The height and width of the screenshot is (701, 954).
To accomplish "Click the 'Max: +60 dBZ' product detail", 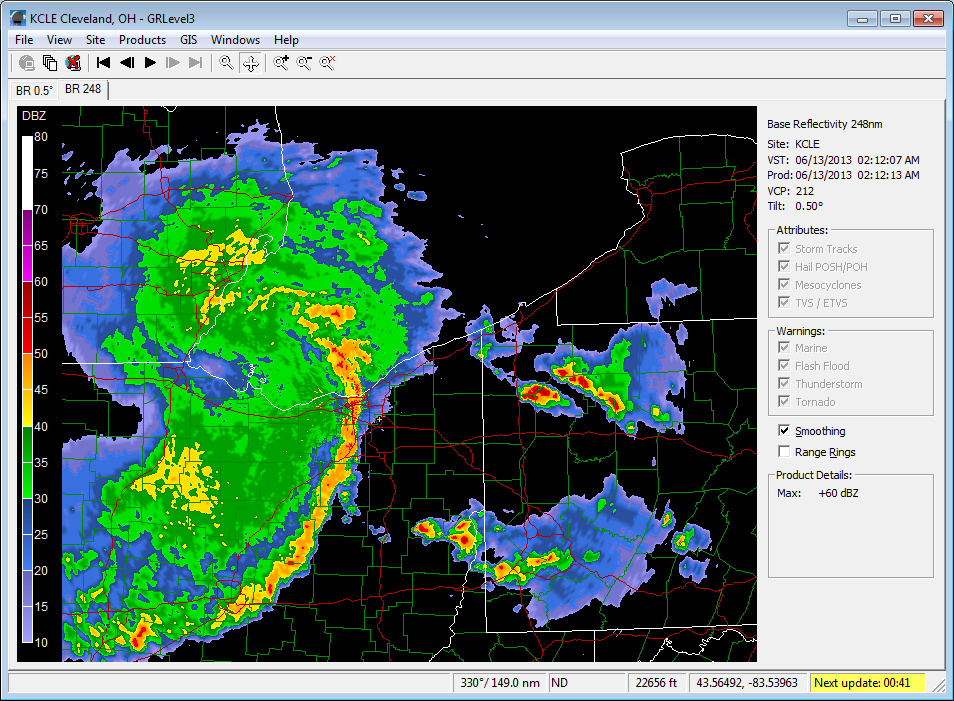I will (x=818, y=493).
